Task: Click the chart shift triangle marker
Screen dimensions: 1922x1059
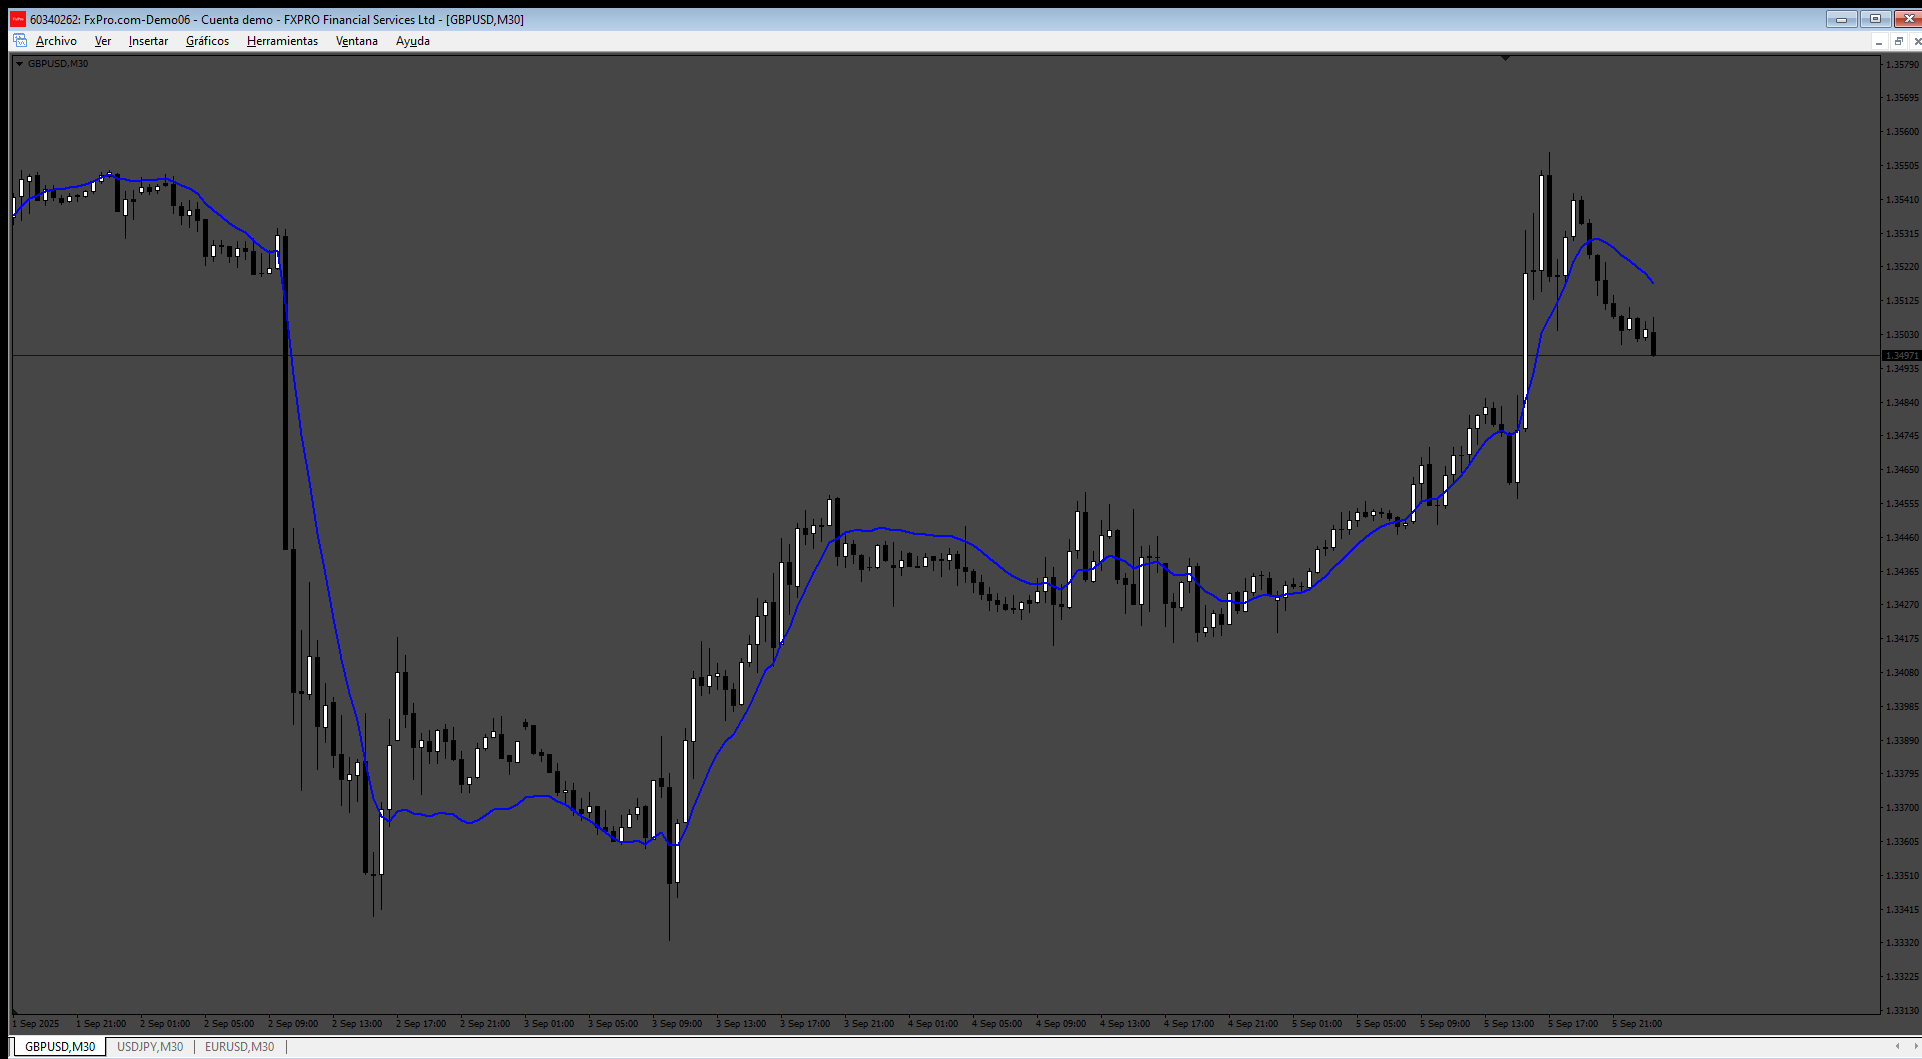Action: pyautogui.click(x=1505, y=59)
